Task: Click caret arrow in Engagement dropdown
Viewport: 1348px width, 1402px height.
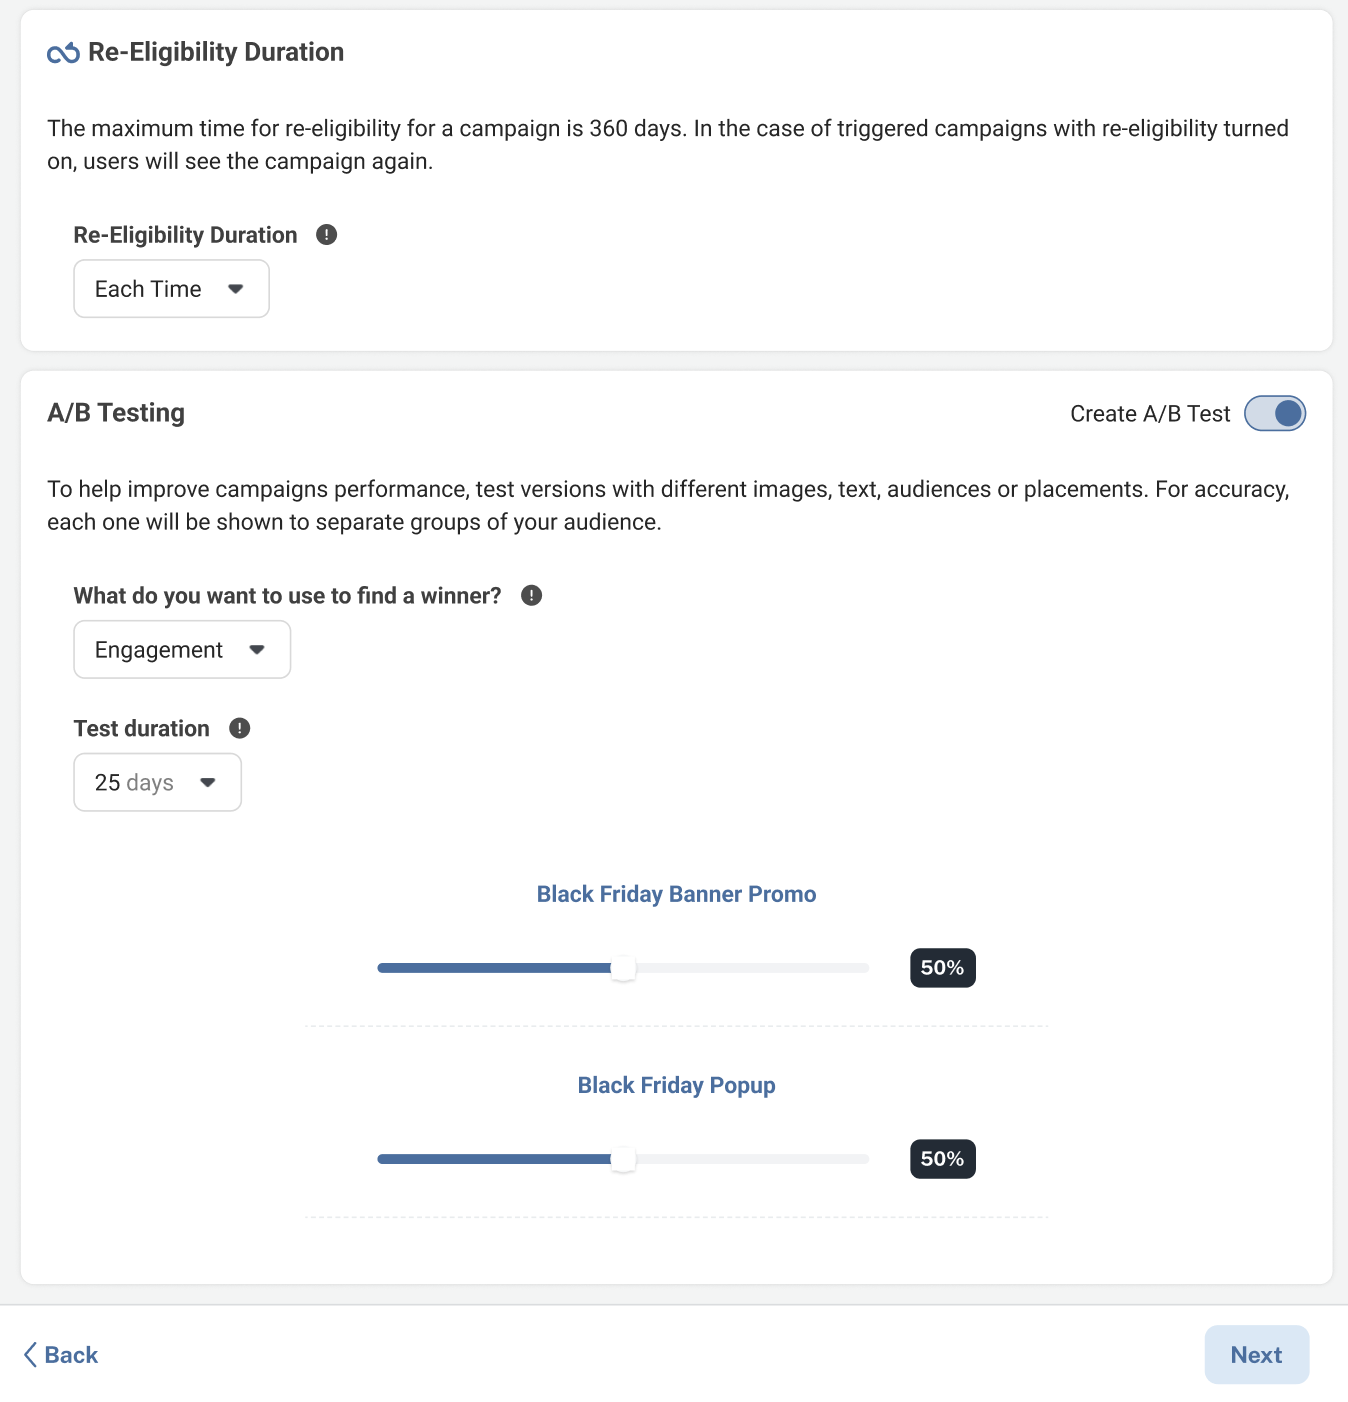Action: (257, 650)
